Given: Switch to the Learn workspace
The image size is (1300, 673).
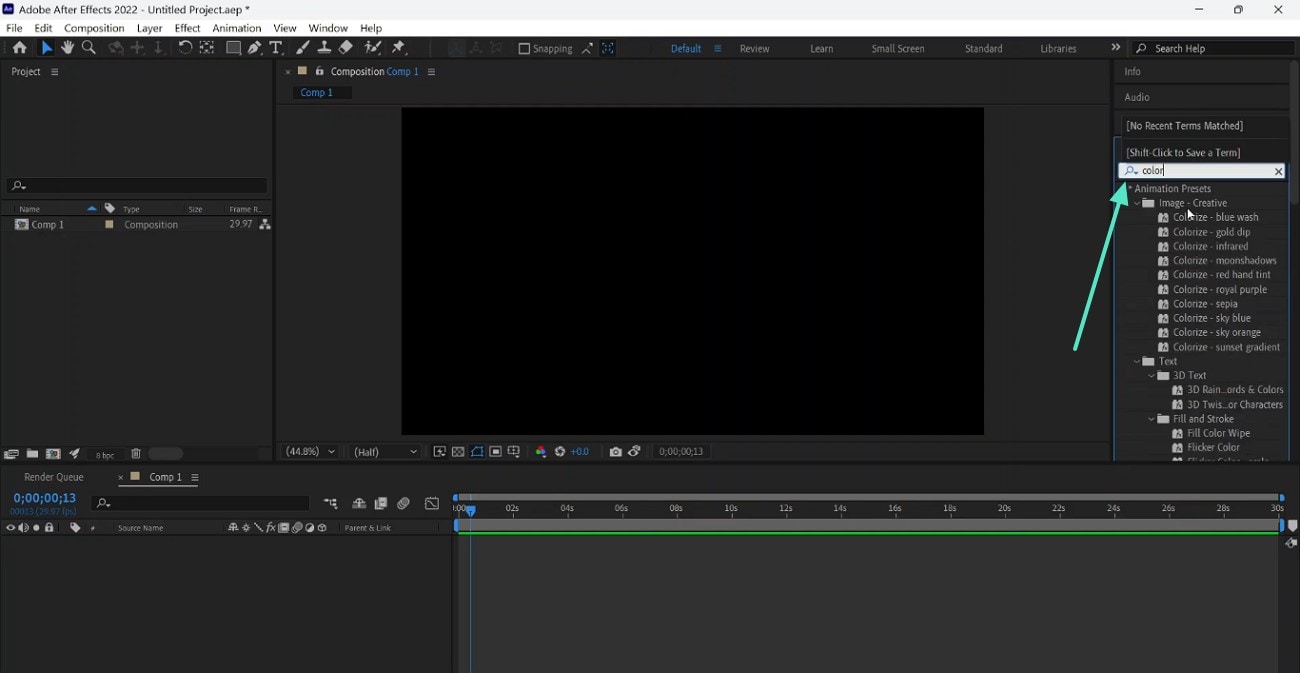Looking at the screenshot, I should coord(822,49).
